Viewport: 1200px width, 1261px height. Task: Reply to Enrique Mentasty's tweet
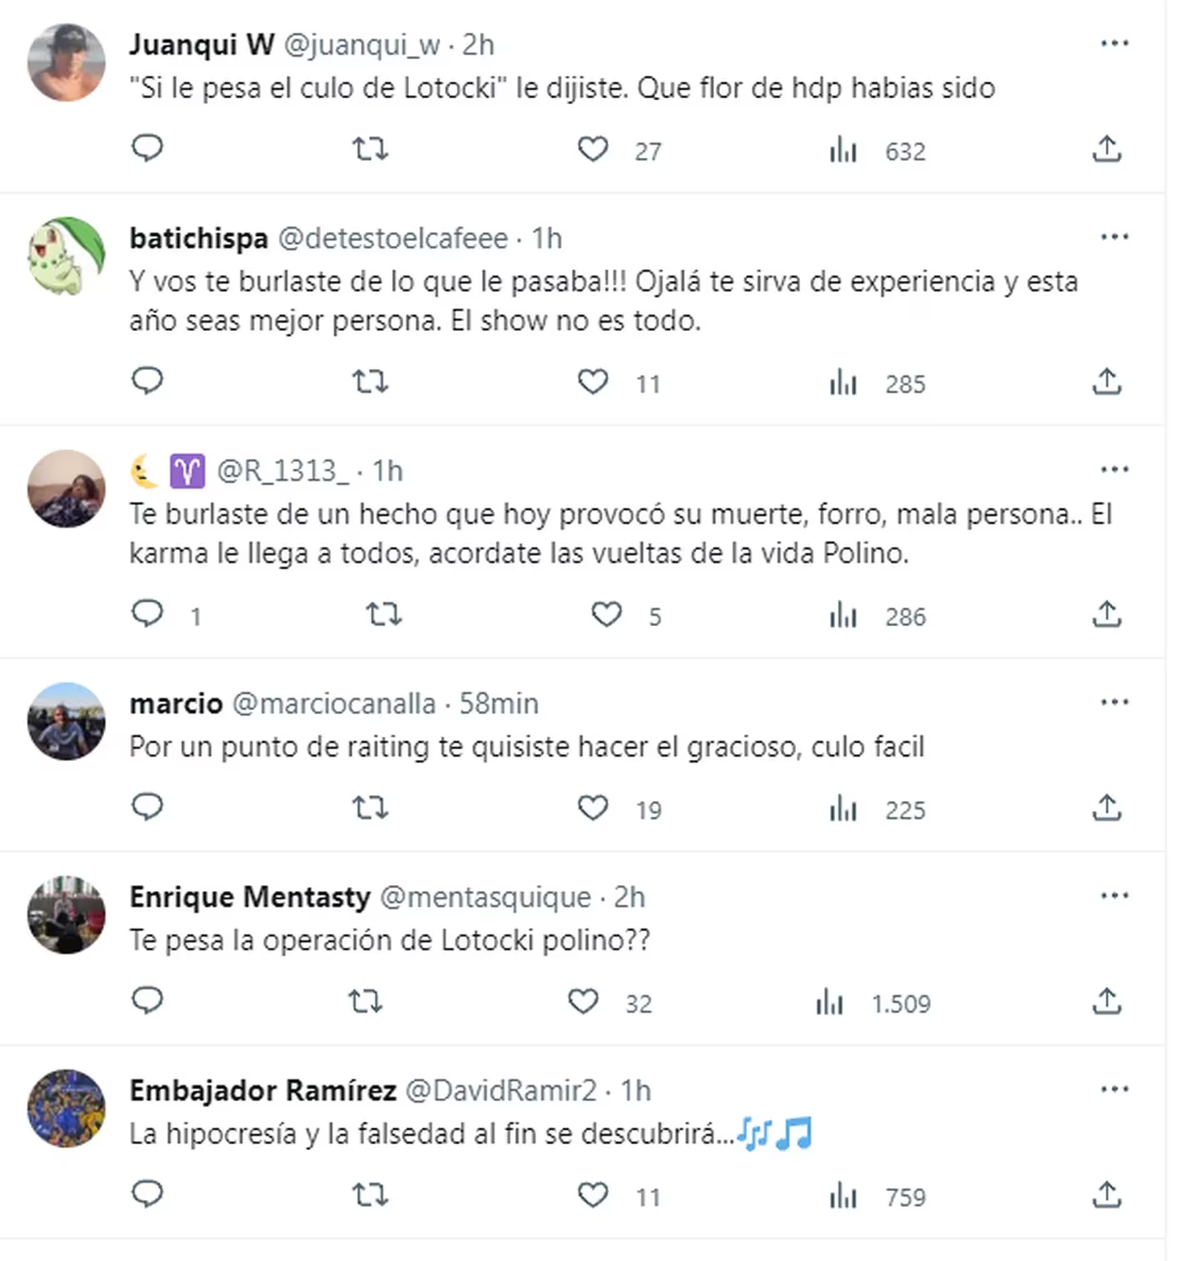[147, 1001]
